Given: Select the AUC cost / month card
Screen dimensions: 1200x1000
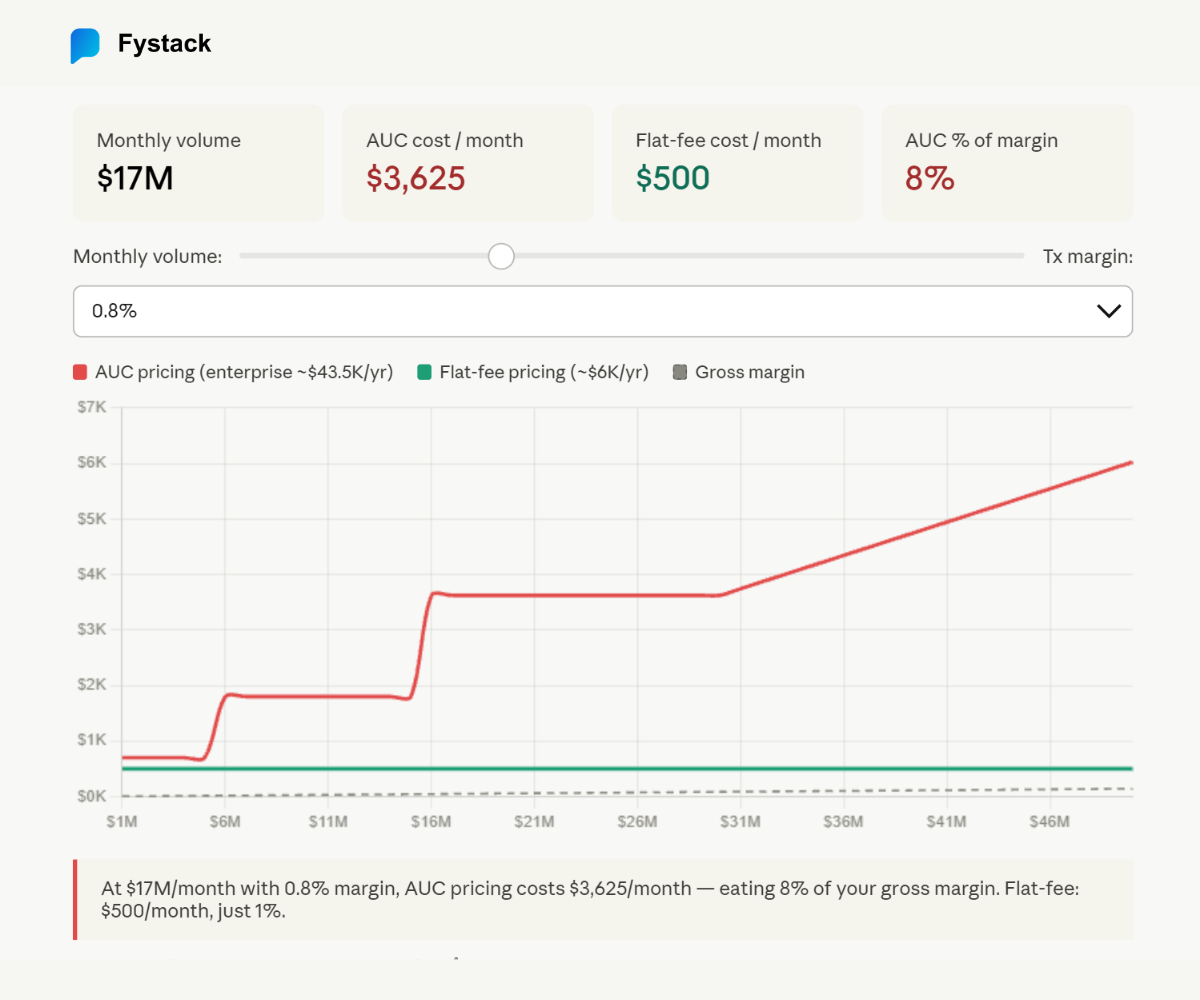Looking at the screenshot, I should coord(467,162).
